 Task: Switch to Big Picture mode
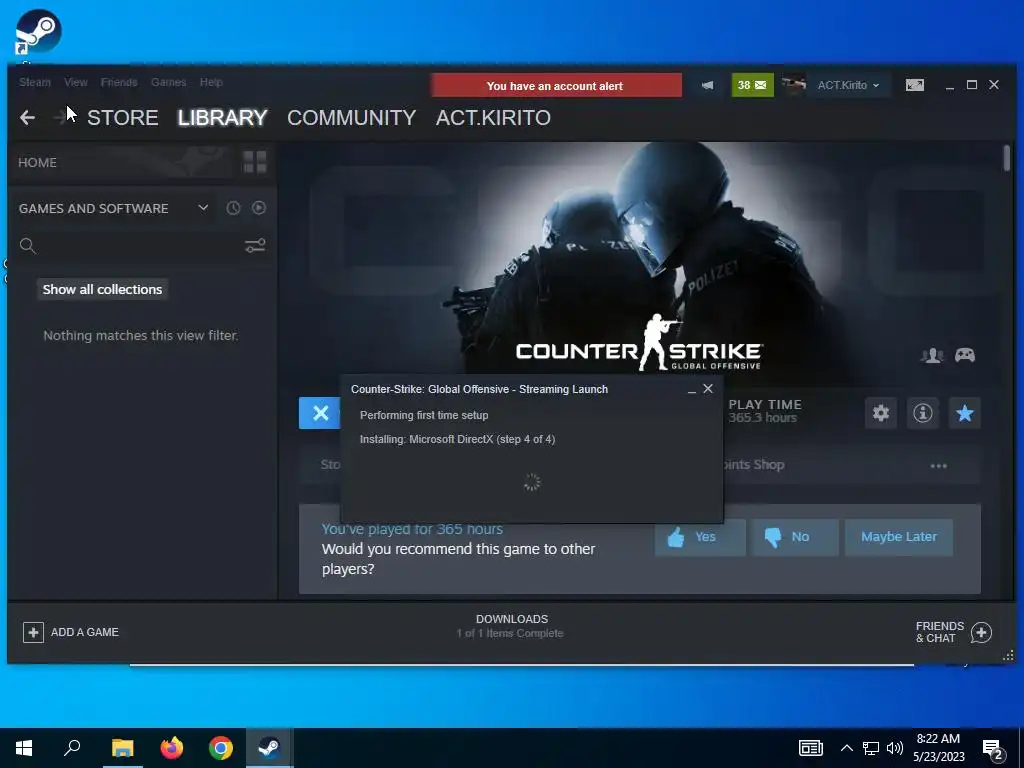pos(914,86)
